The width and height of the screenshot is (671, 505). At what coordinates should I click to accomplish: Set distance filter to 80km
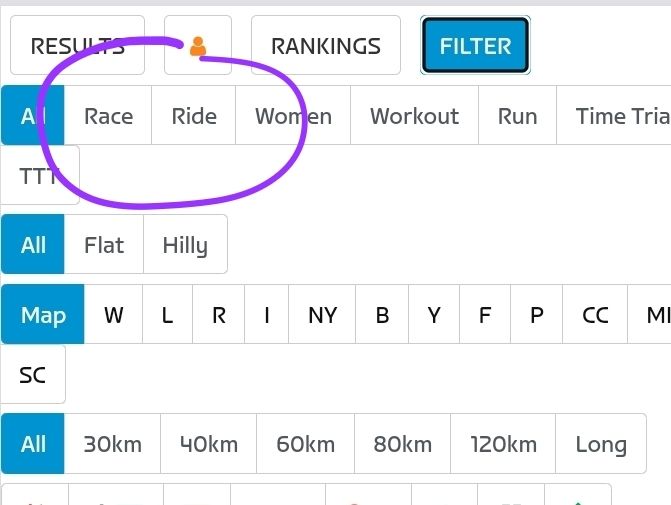click(402, 444)
